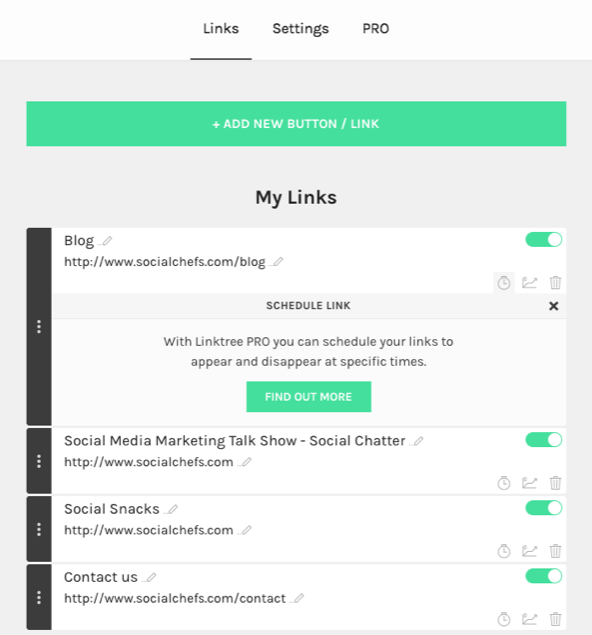Viewport: 592px width, 635px height.
Task: Click Add New Button / Link
Action: 296,124
